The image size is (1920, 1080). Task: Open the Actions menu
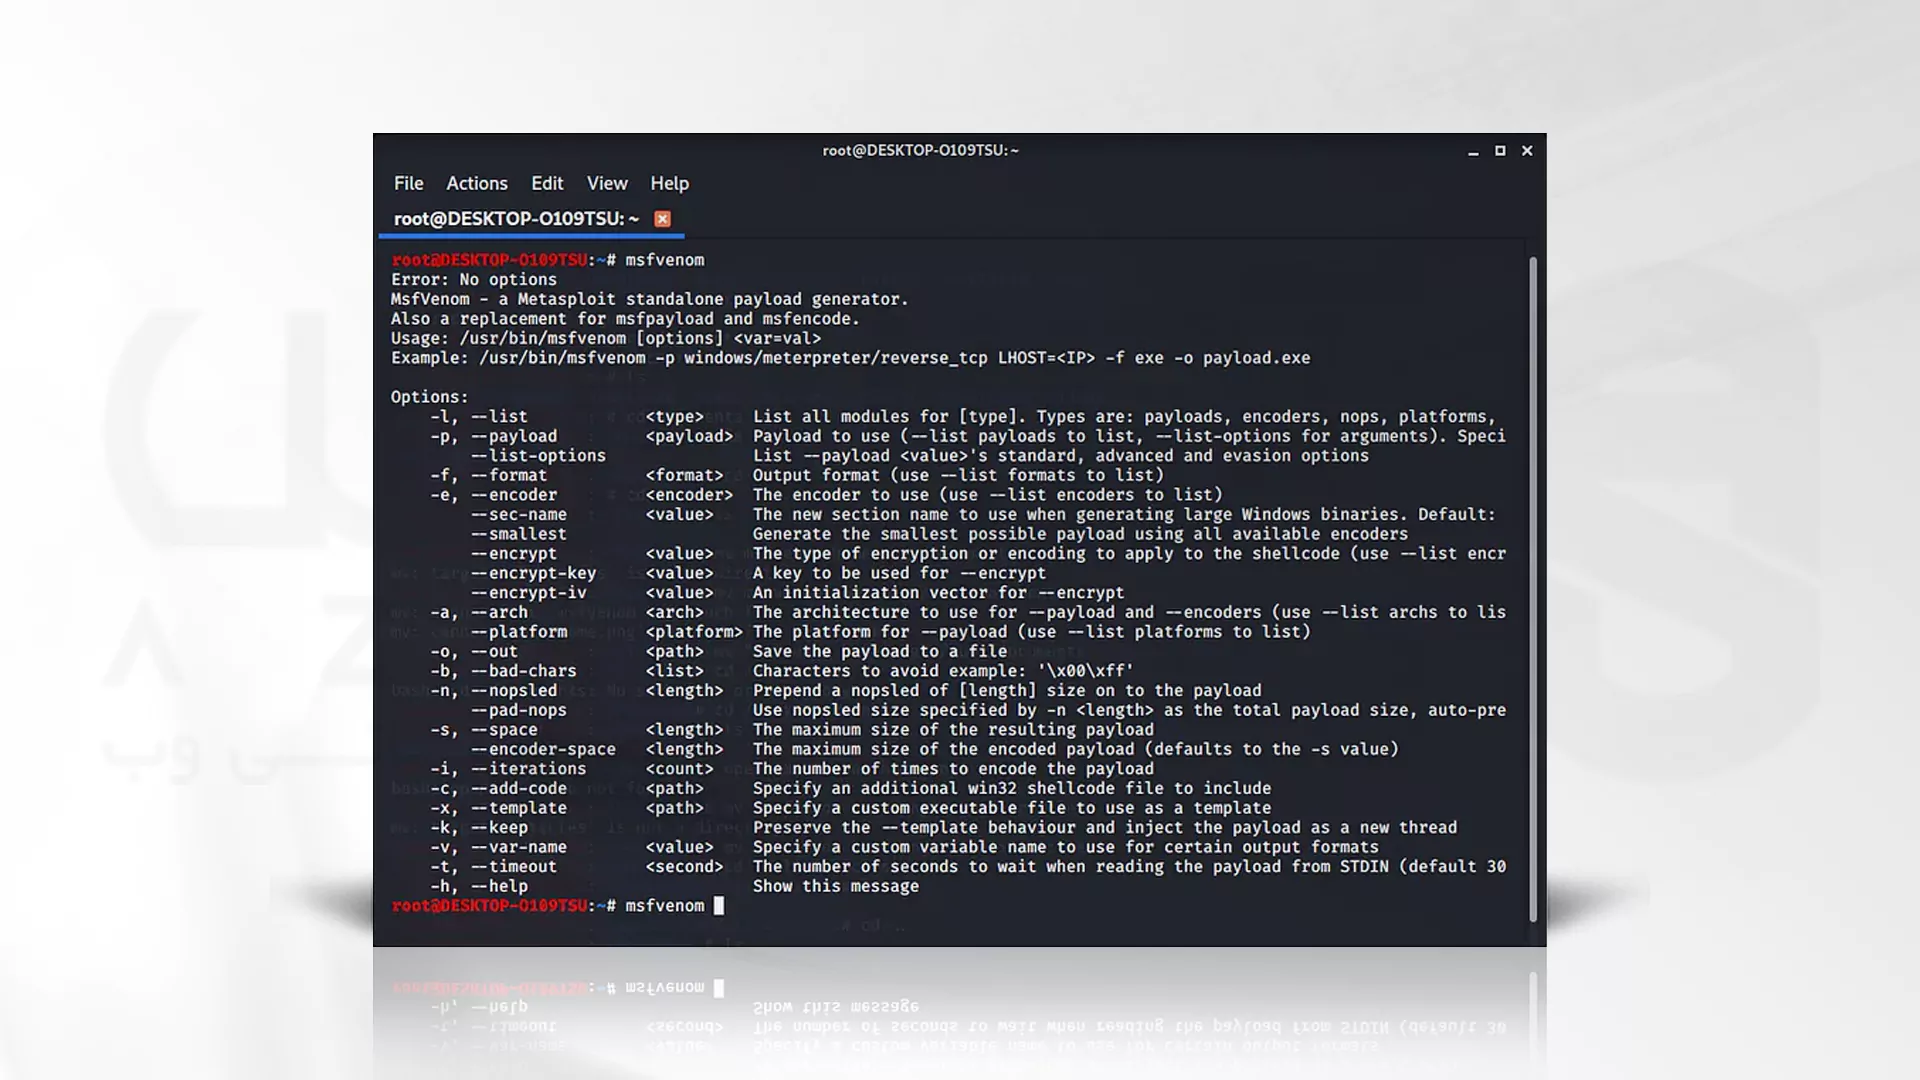pyautogui.click(x=477, y=183)
